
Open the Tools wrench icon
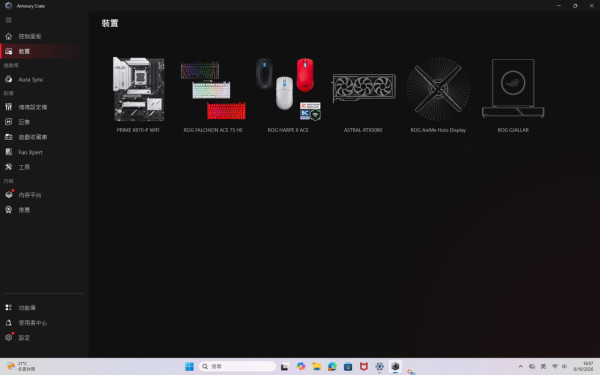(x=8, y=167)
